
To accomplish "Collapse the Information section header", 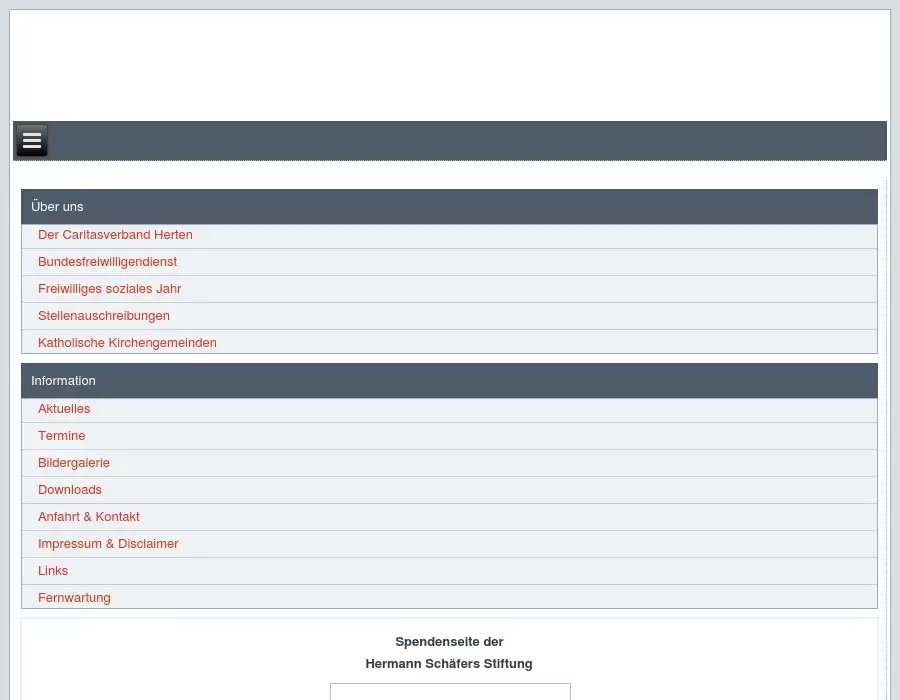I will [x=449, y=381].
